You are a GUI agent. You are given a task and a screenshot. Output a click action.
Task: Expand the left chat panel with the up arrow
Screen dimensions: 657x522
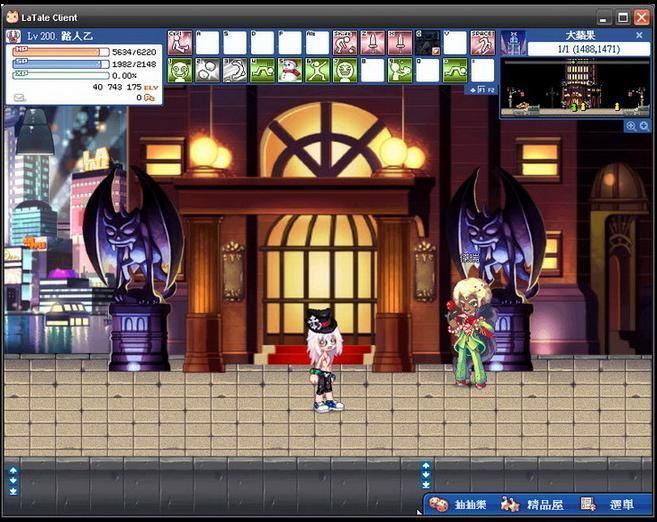click(13, 470)
